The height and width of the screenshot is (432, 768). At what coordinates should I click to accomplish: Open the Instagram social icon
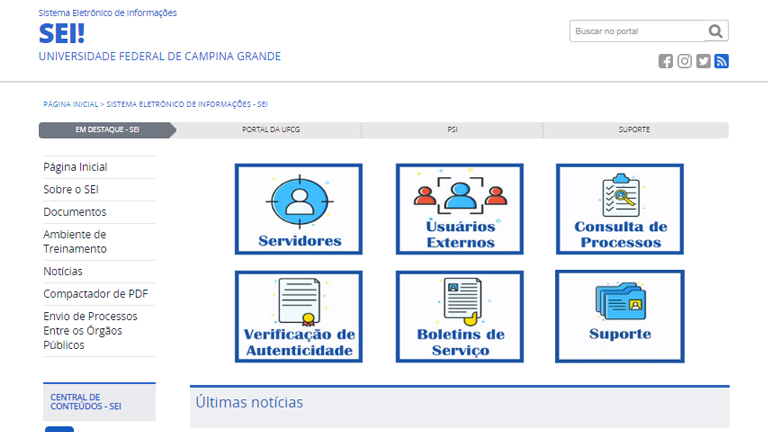684,61
